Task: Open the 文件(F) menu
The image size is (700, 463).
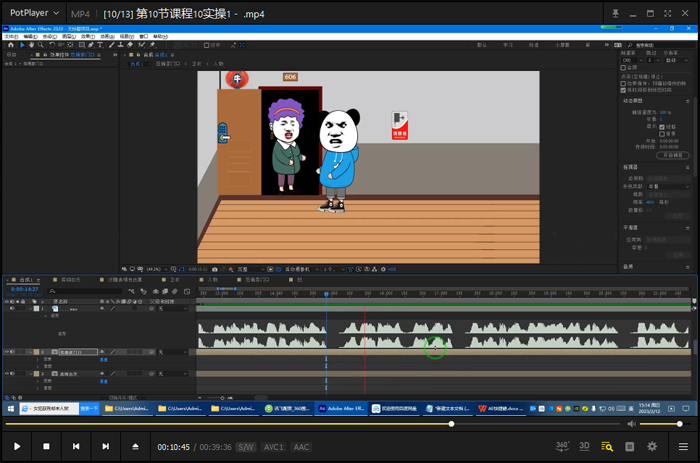Action: pos(11,37)
